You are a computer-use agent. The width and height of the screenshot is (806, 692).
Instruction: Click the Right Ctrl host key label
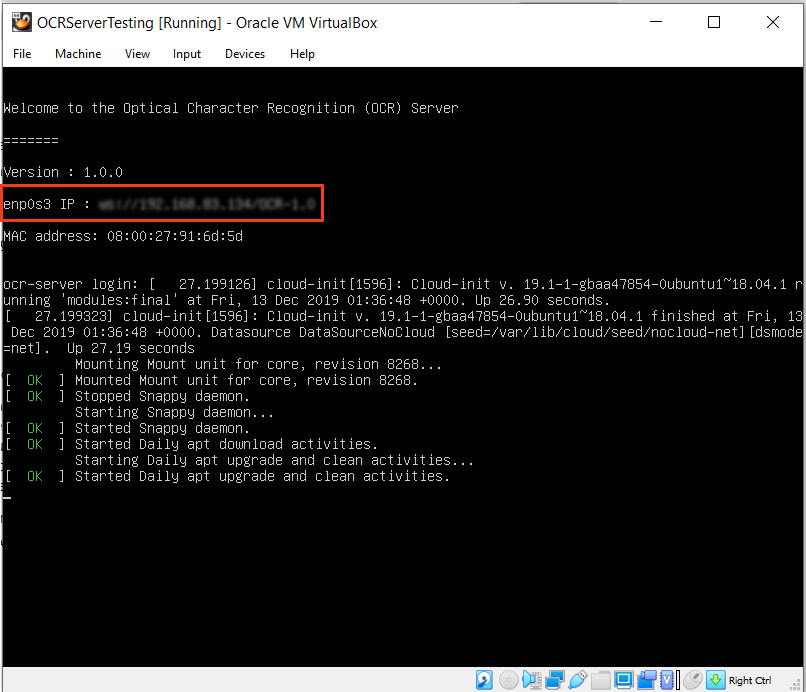750,681
